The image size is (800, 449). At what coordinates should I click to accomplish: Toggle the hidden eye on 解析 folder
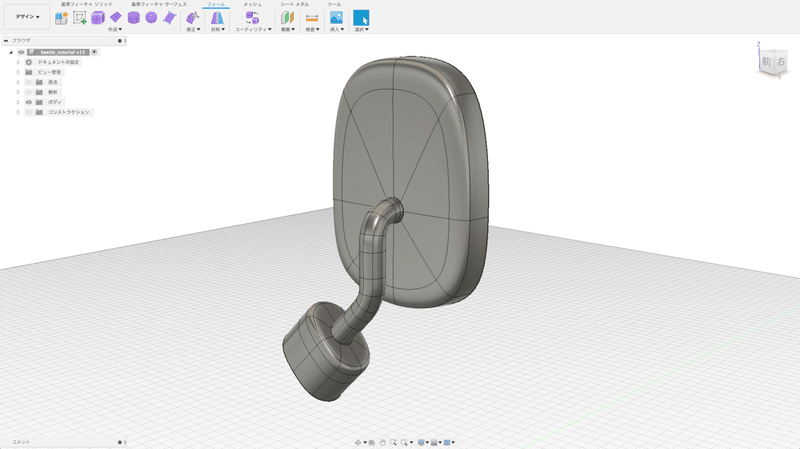click(x=29, y=92)
